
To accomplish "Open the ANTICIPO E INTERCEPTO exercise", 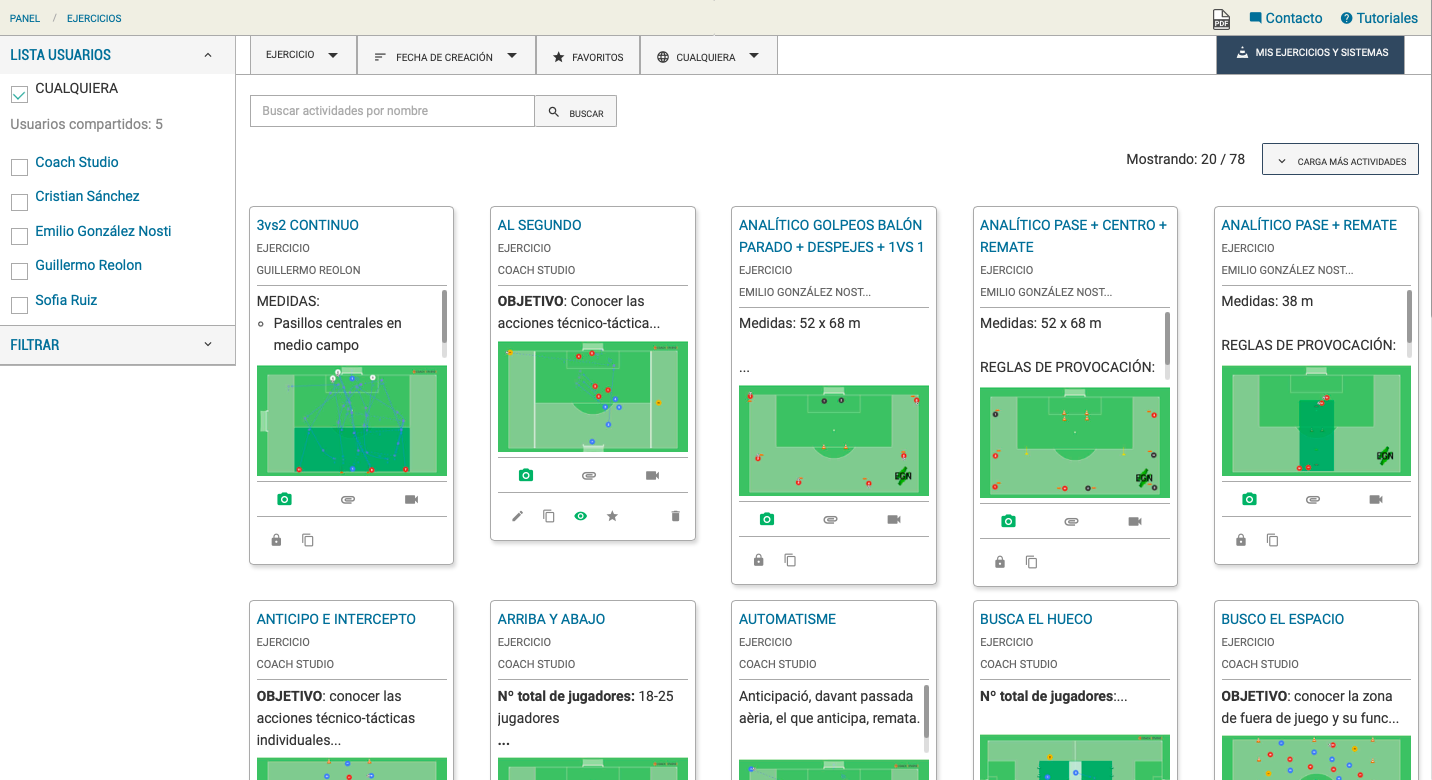I will (x=336, y=619).
